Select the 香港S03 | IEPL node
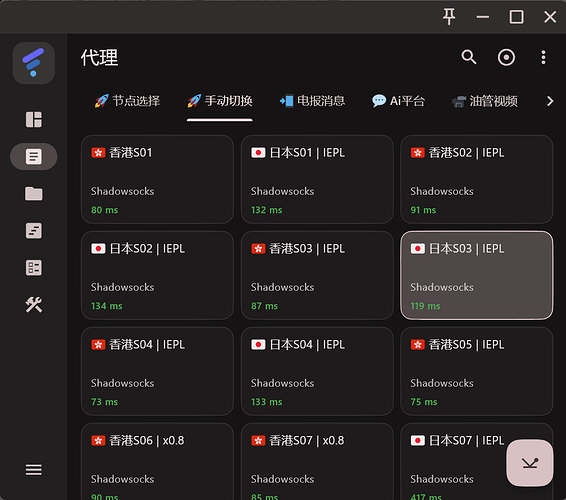 [317, 275]
